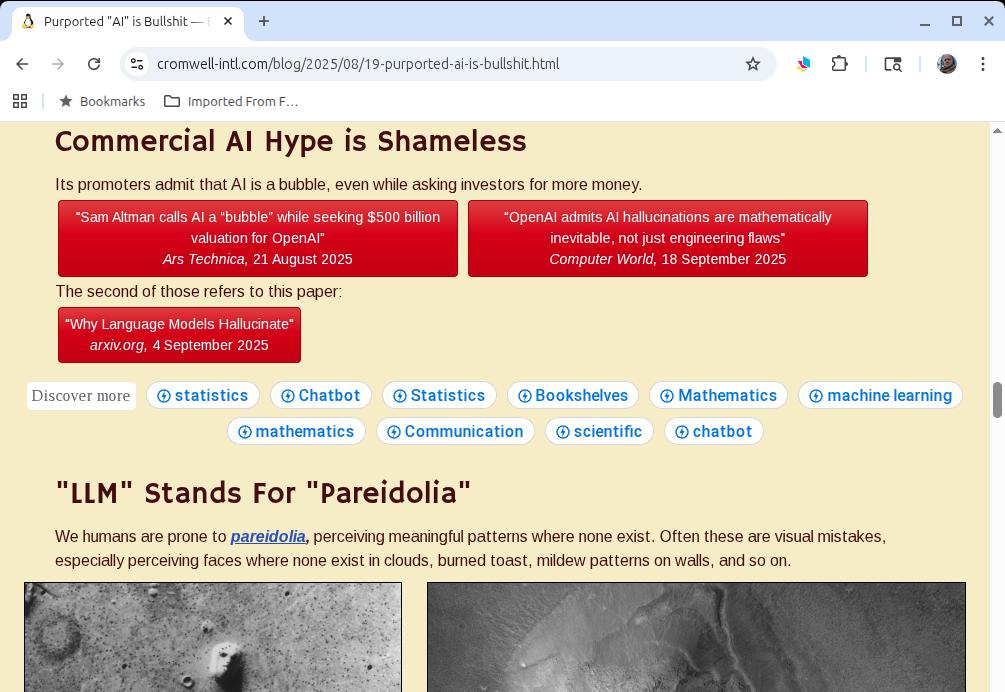This screenshot has height=692, width=1005.
Task: Bookmark this page with the star icon
Action: coord(753,64)
